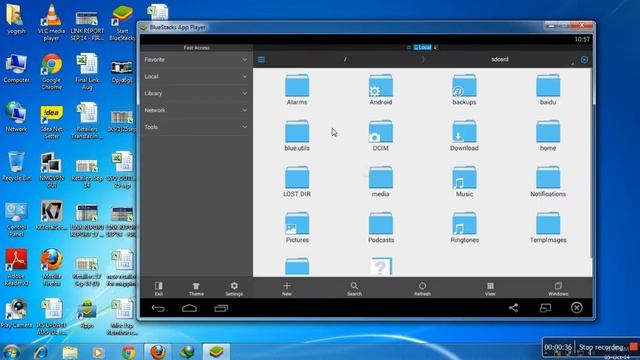Refresh the file list
640x360 pixels.
[422, 288]
